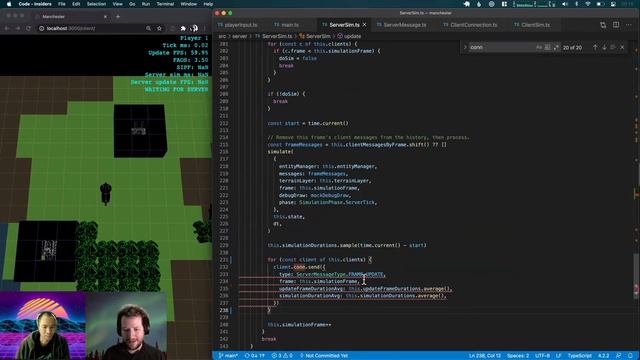Click 'Not Committed Yet' blame status
Screen dimensions: 640x360
(x=324, y=356)
